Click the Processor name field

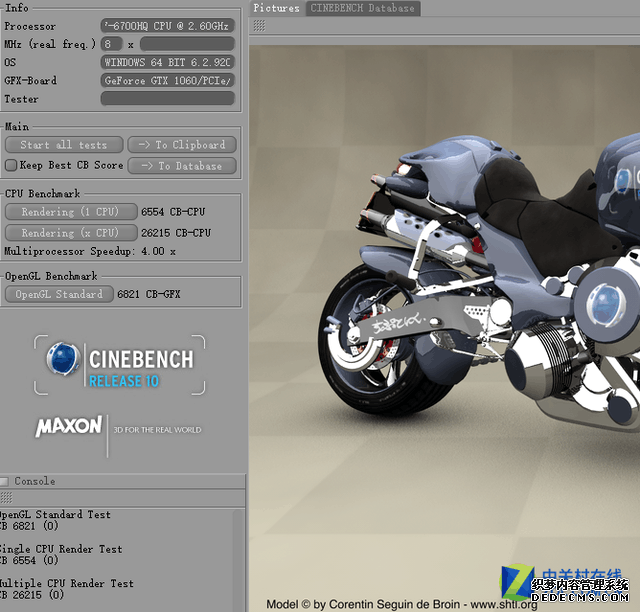pos(168,26)
